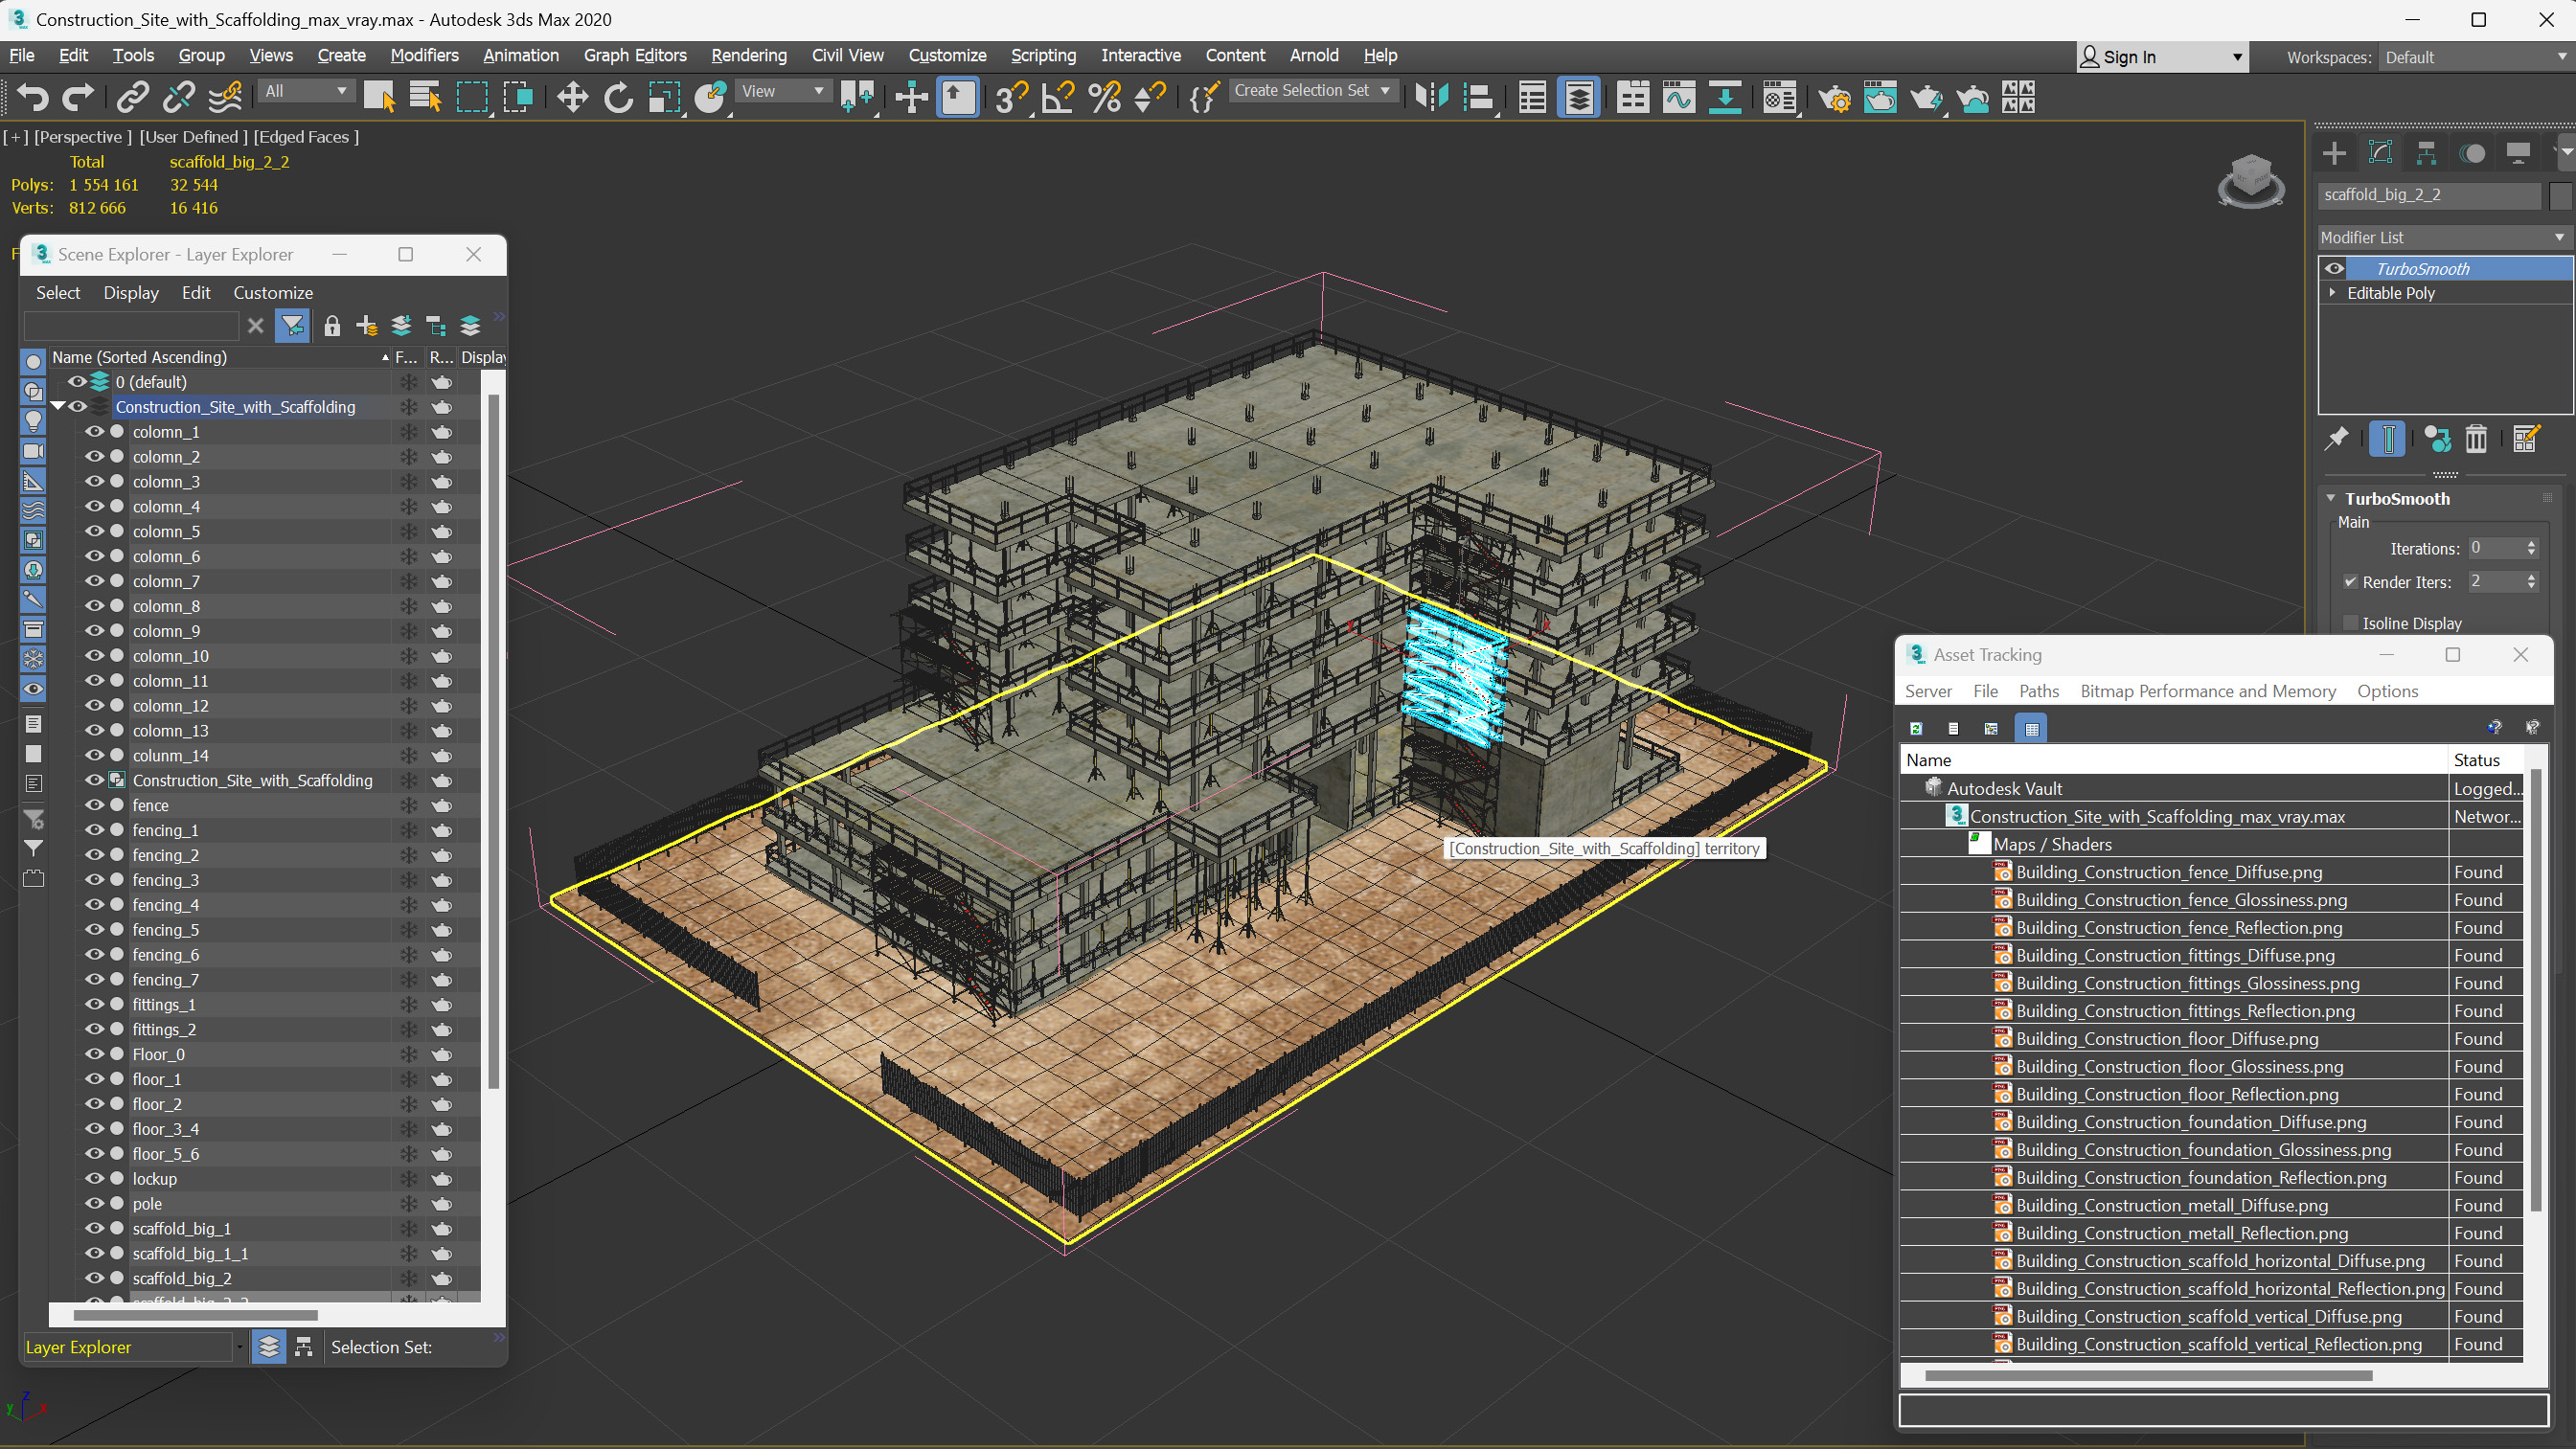Screen dimensions: 2576x1449
Task: Toggle visibility of fence object
Action: coord(94,806)
